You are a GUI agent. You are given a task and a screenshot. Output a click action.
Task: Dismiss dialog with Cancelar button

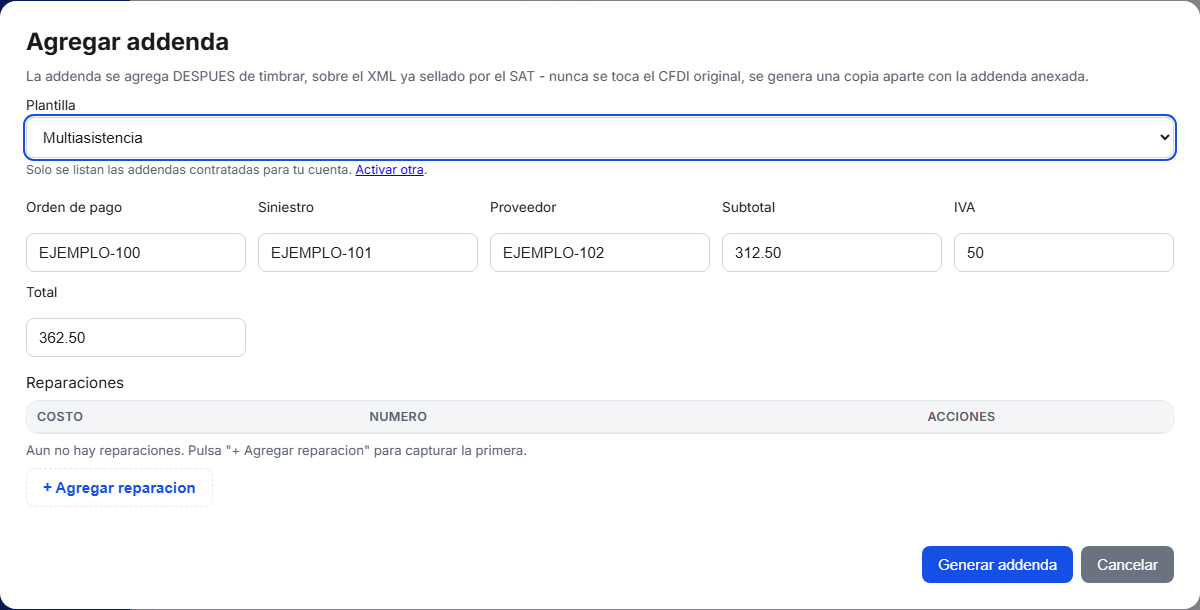coord(1127,565)
